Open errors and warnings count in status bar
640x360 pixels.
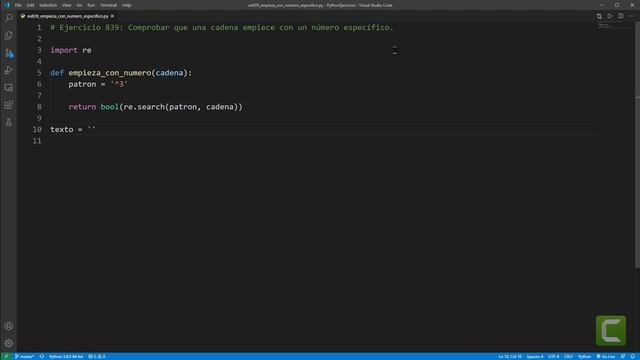tap(97, 356)
